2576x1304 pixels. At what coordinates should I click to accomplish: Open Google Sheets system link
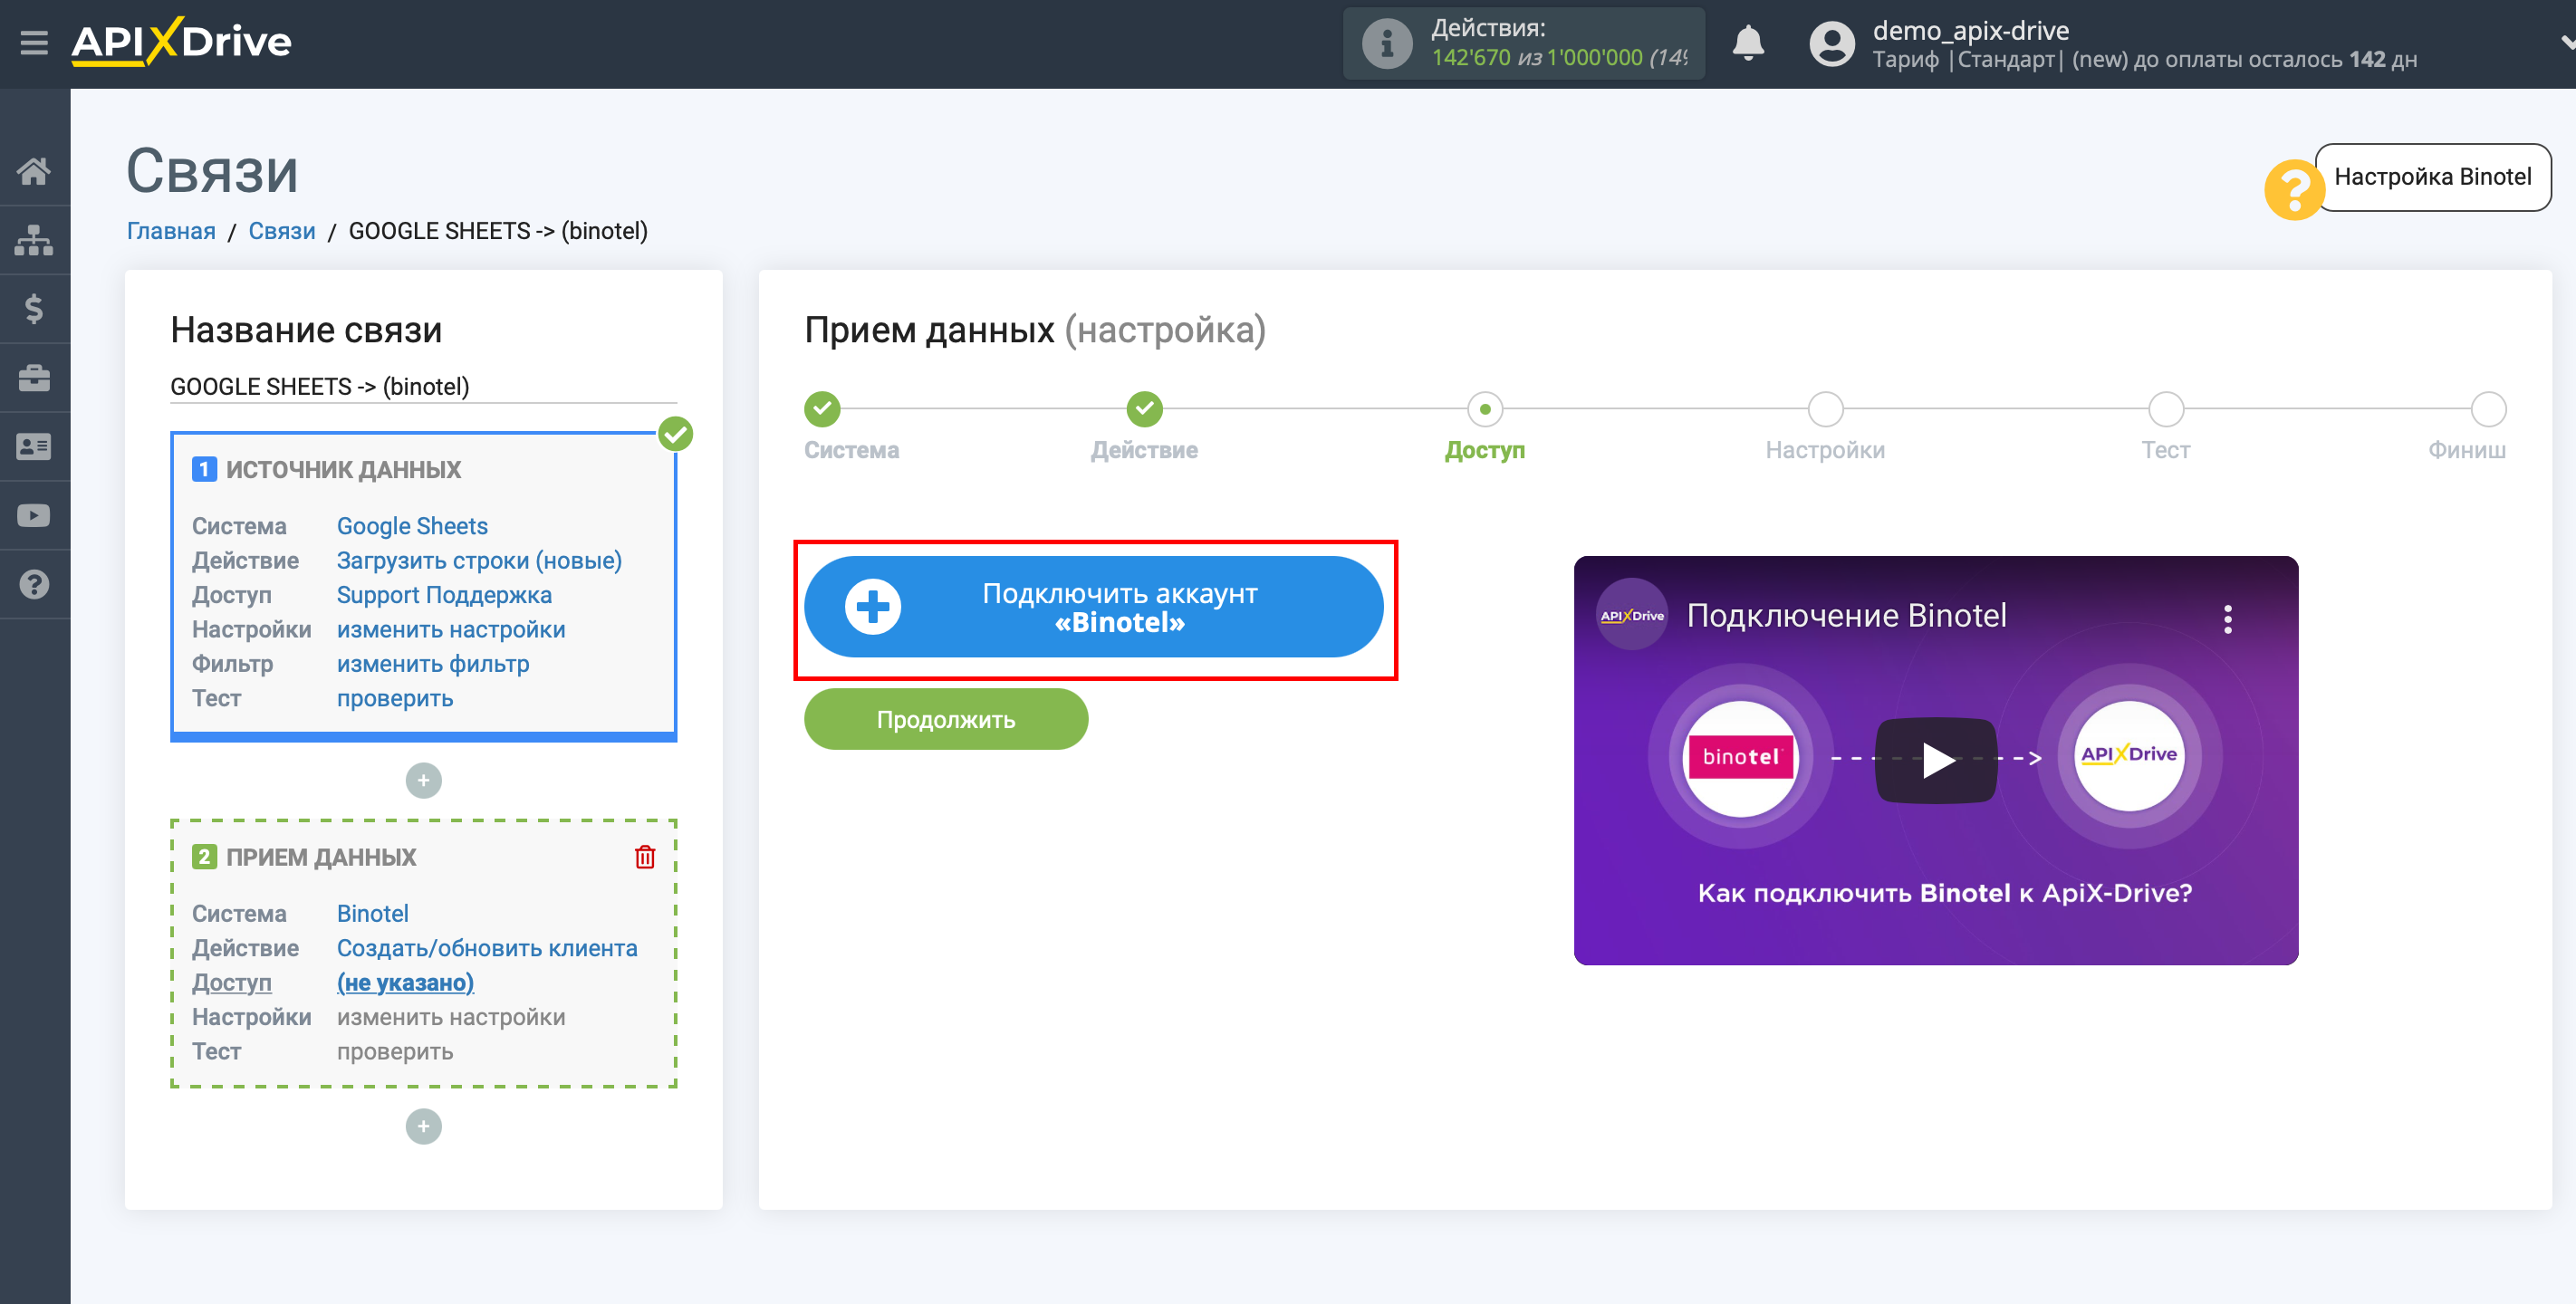tap(412, 526)
